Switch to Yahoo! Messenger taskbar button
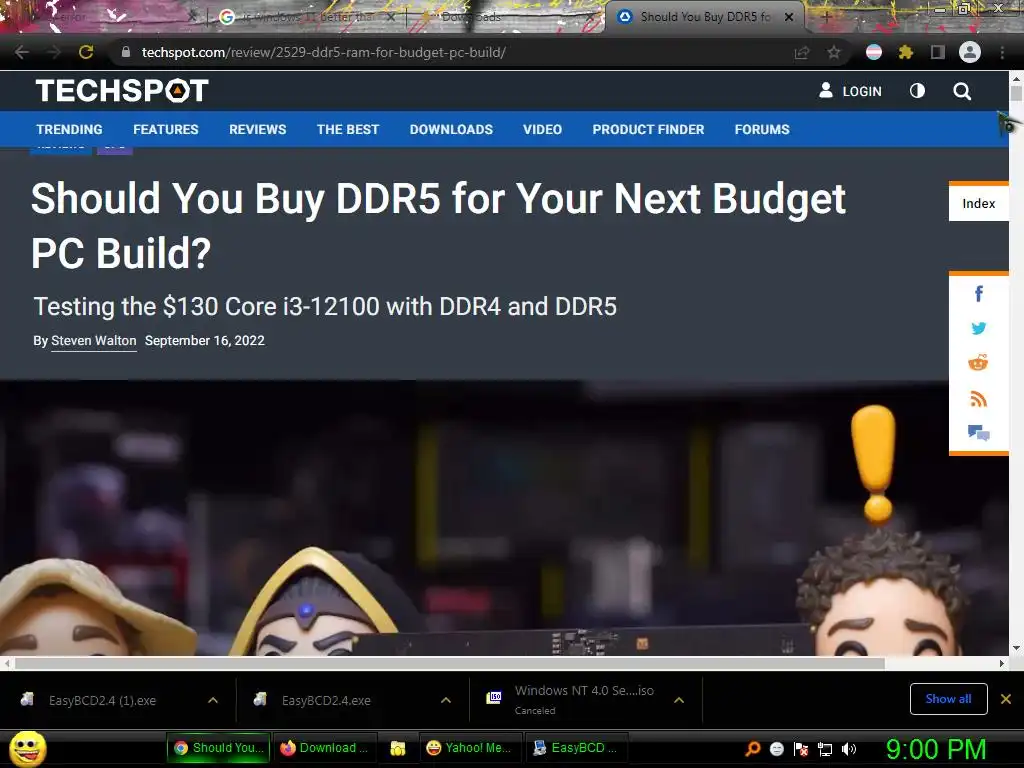 pyautogui.click(x=469, y=748)
